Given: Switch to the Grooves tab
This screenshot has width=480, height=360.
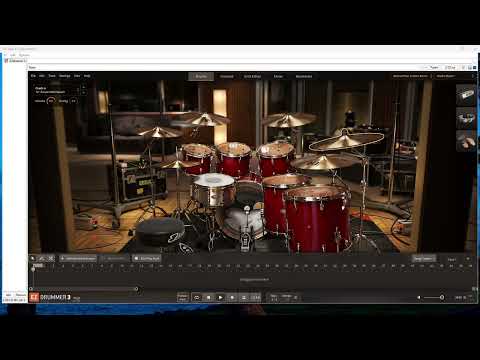Looking at the screenshot, I should pos(227,76).
